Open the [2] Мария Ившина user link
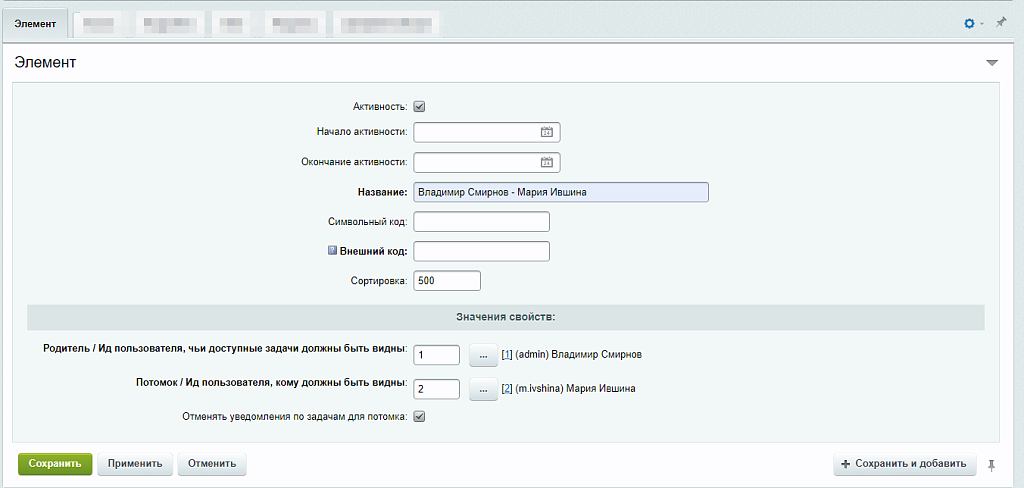This screenshot has width=1024, height=488. pyautogui.click(x=507, y=389)
